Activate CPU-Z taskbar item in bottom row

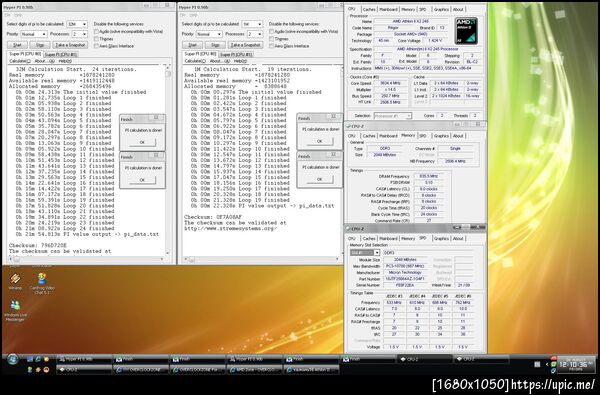click(84, 370)
